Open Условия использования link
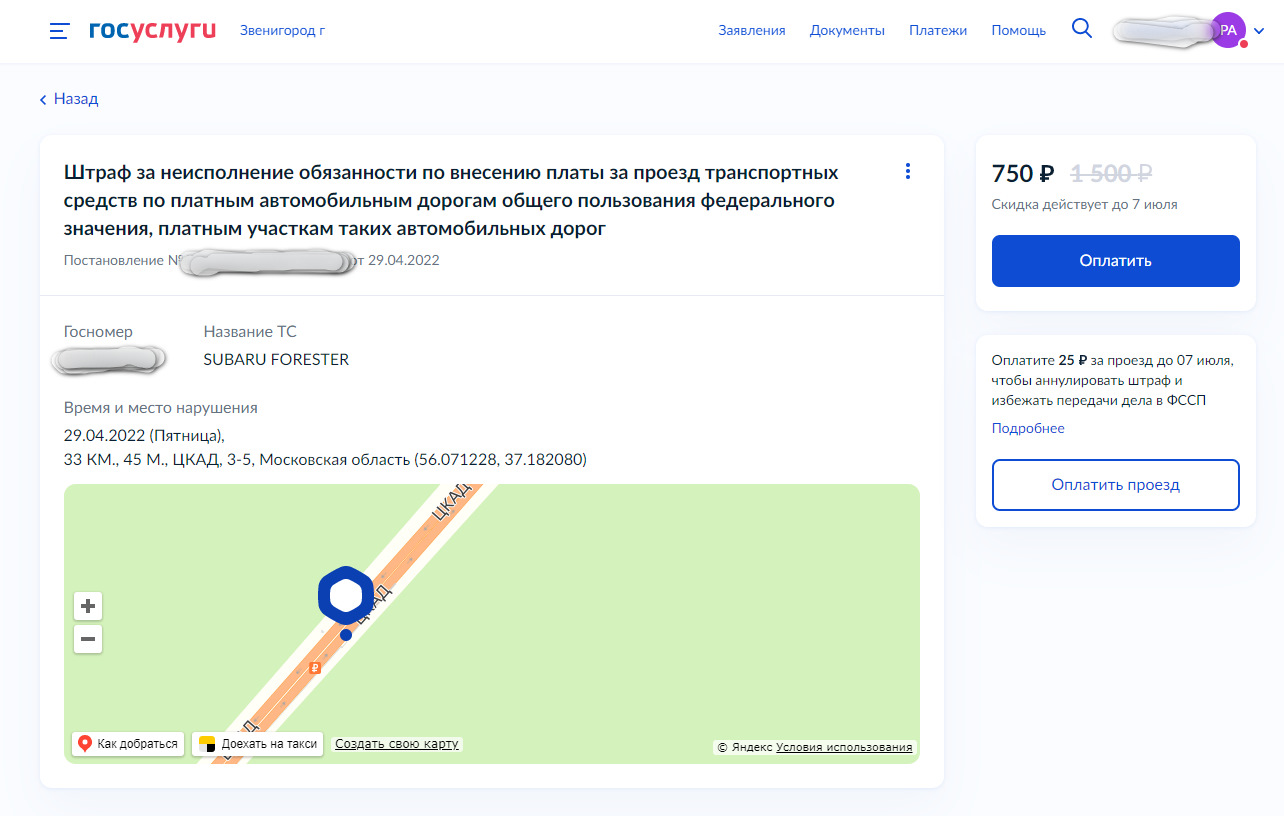This screenshot has width=1284, height=816. 844,747
